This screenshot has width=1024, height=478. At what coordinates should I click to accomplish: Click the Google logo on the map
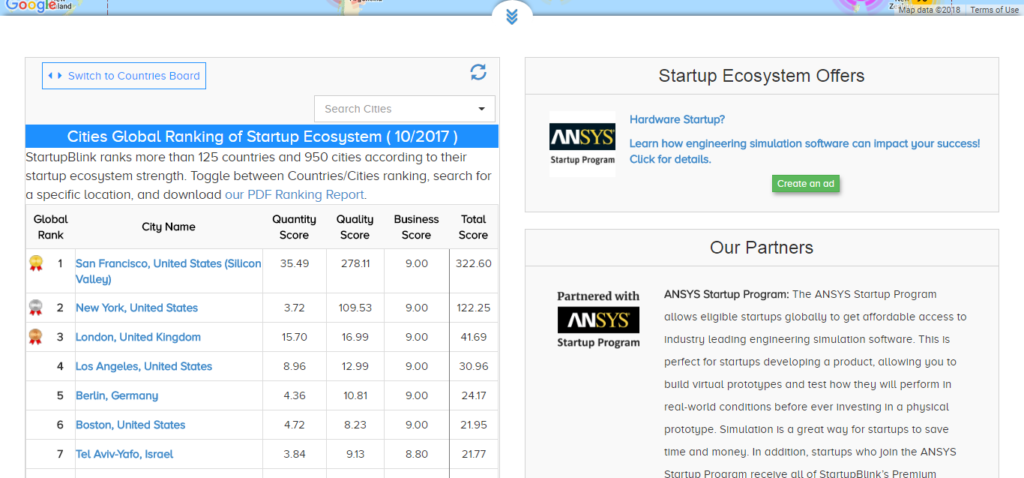click(x=33, y=6)
